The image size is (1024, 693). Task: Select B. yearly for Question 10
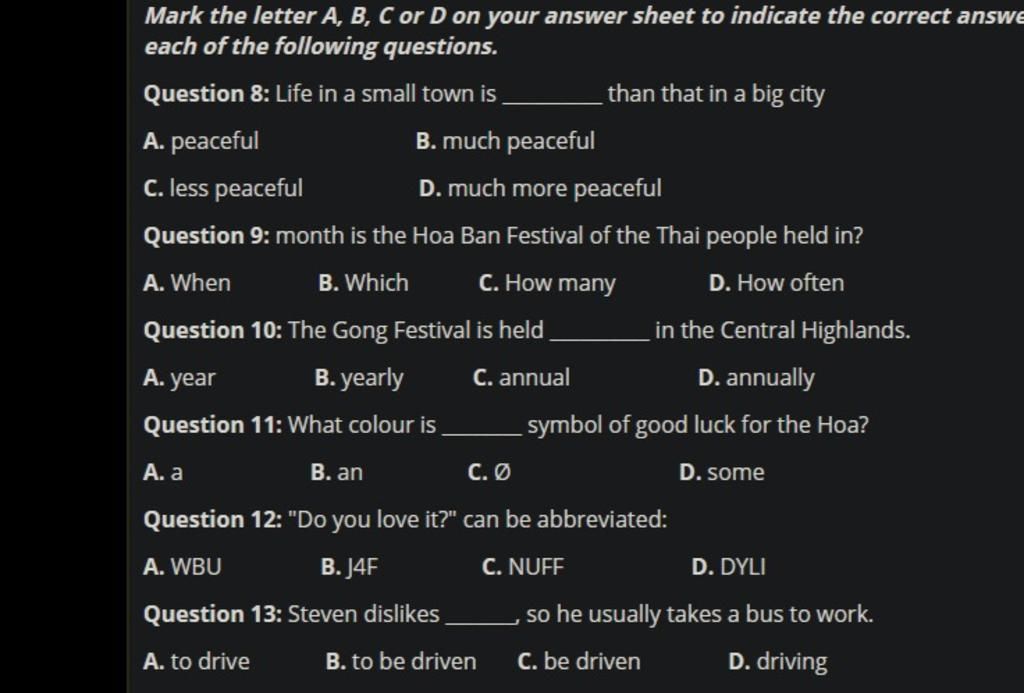pos(359,378)
